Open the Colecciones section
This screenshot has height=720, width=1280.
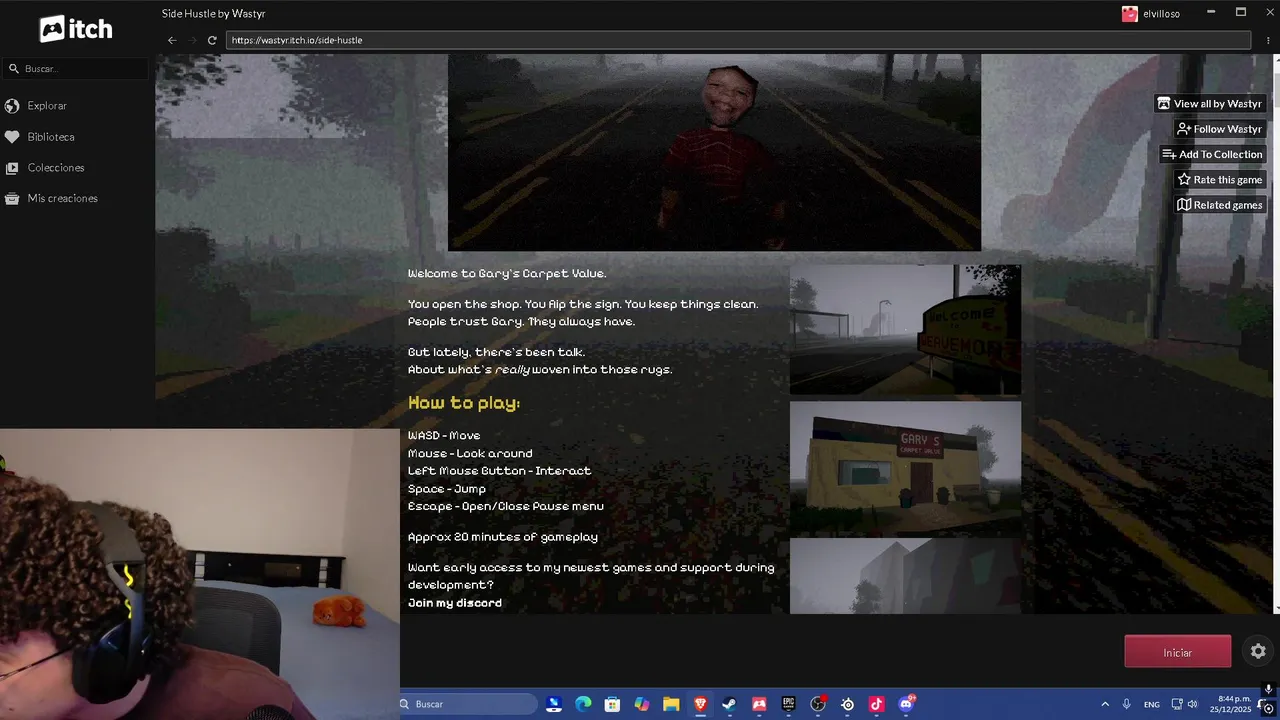coord(56,168)
